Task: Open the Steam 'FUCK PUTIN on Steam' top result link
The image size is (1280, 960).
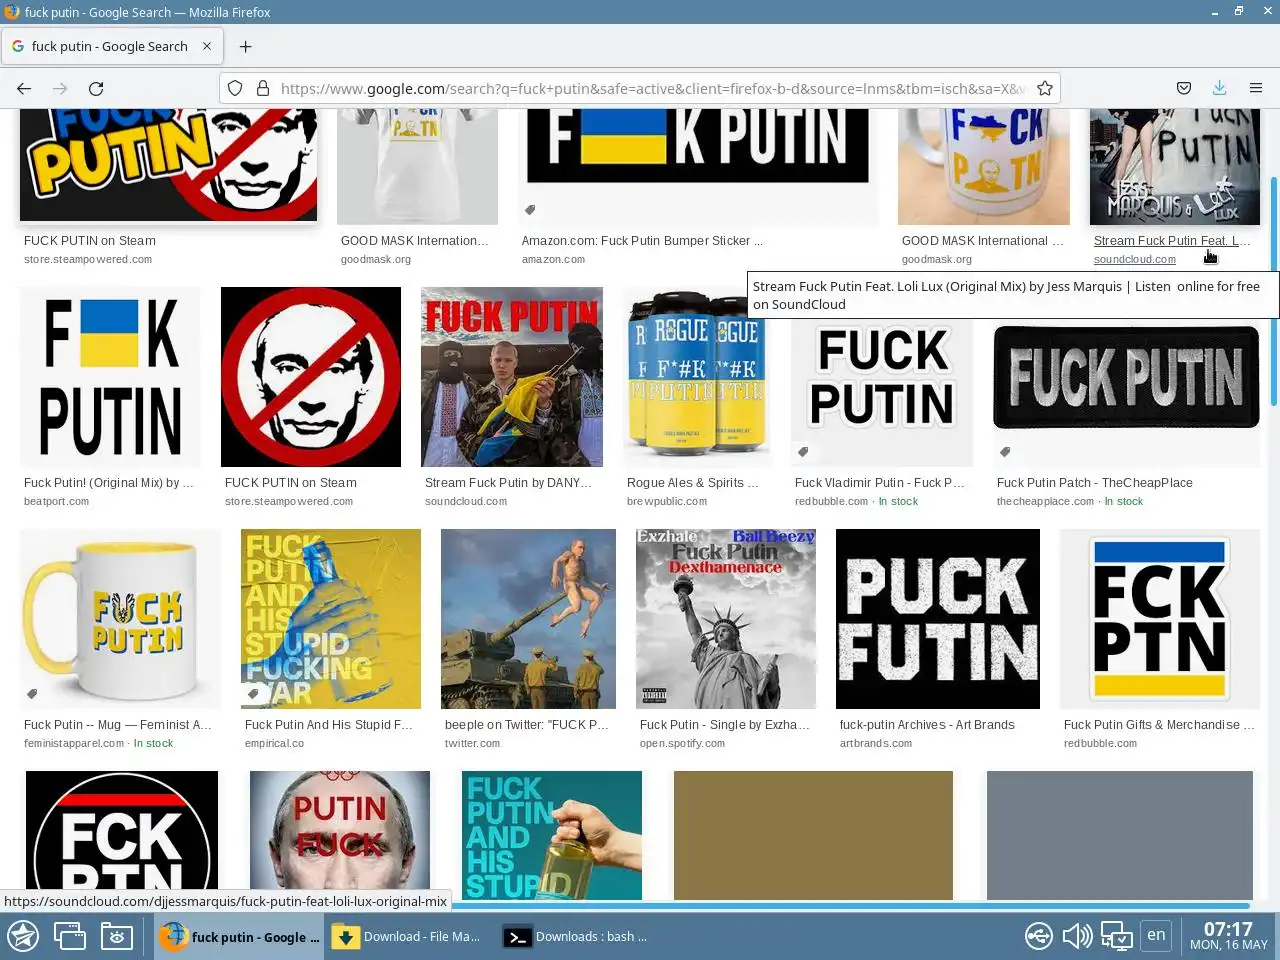Action: 90,240
